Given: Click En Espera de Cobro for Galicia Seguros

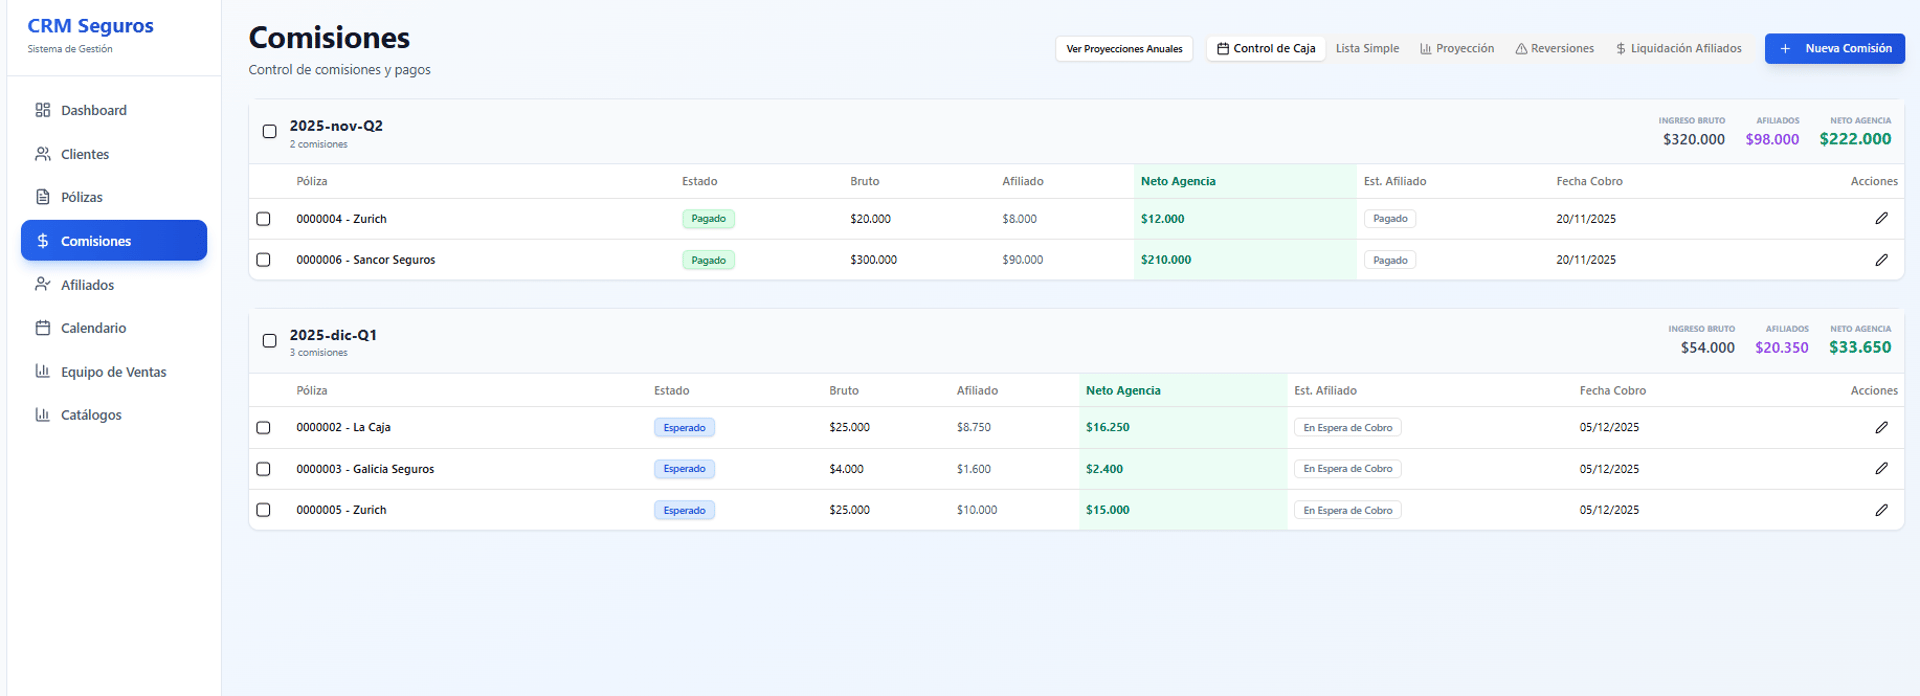Looking at the screenshot, I should [x=1347, y=469].
